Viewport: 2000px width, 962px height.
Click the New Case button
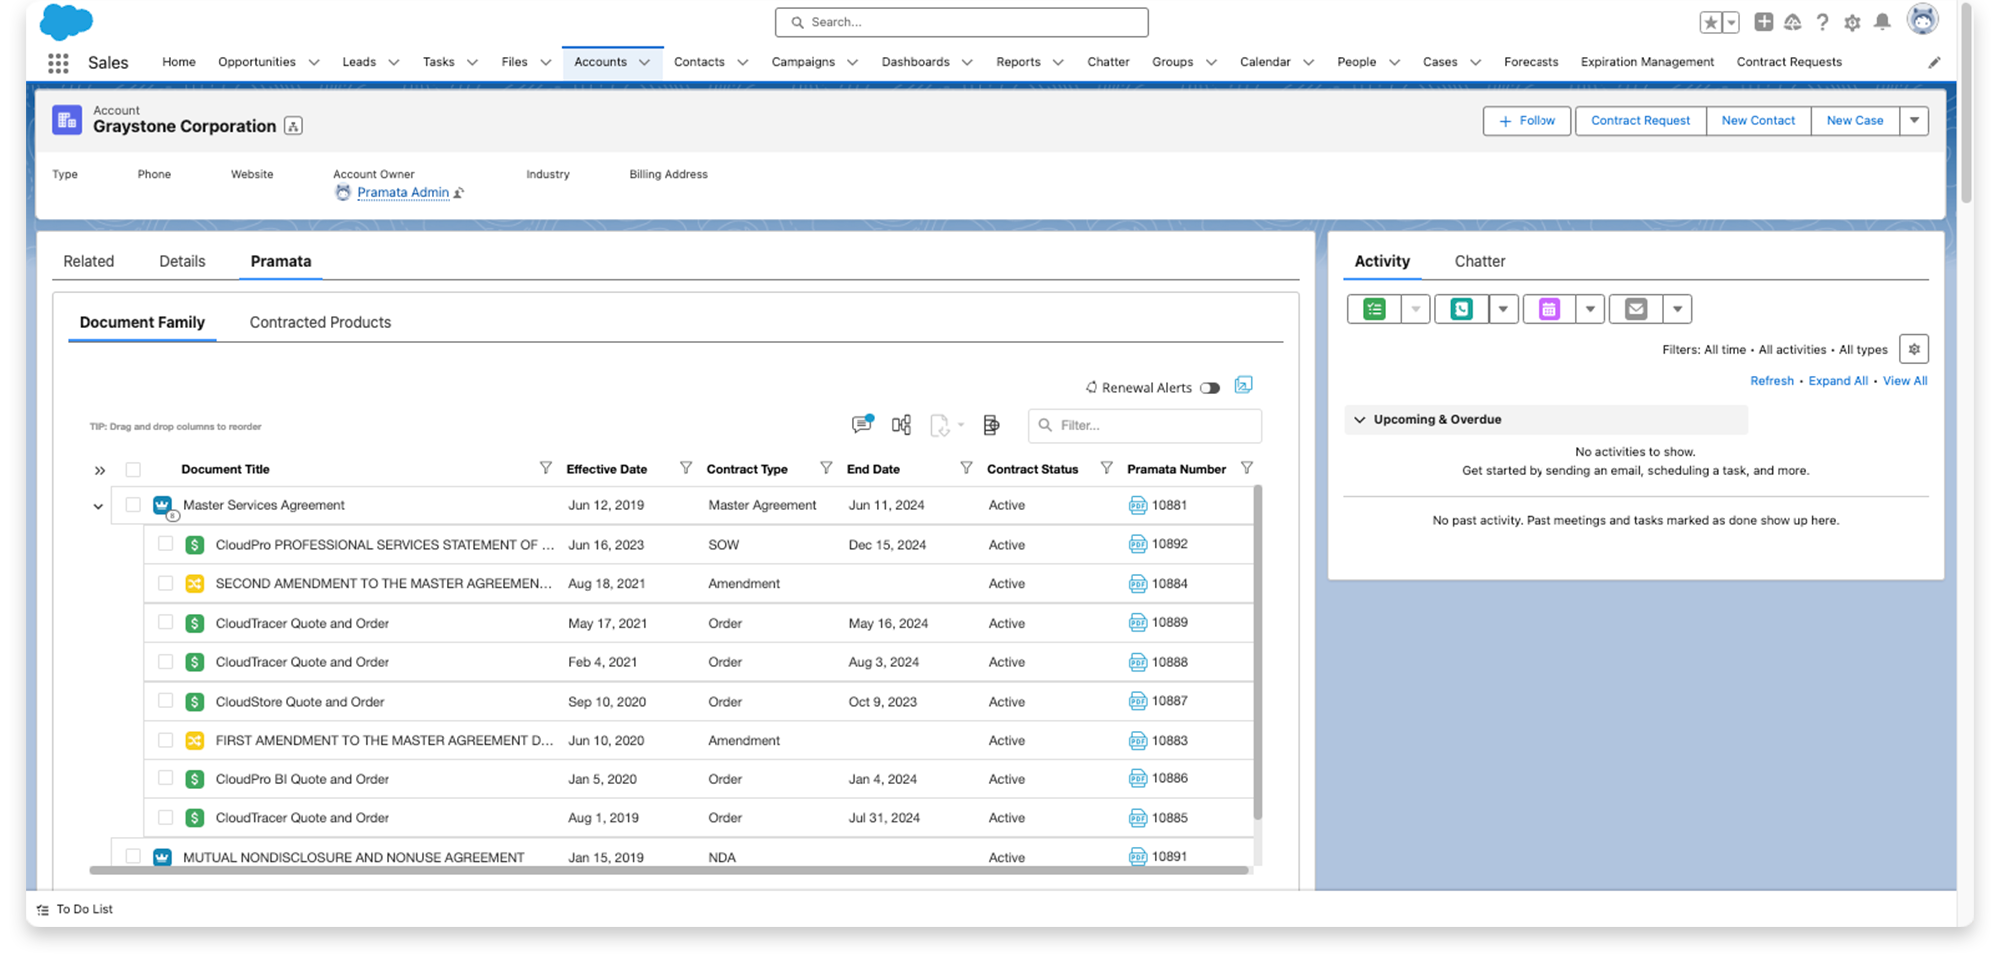tap(1855, 121)
